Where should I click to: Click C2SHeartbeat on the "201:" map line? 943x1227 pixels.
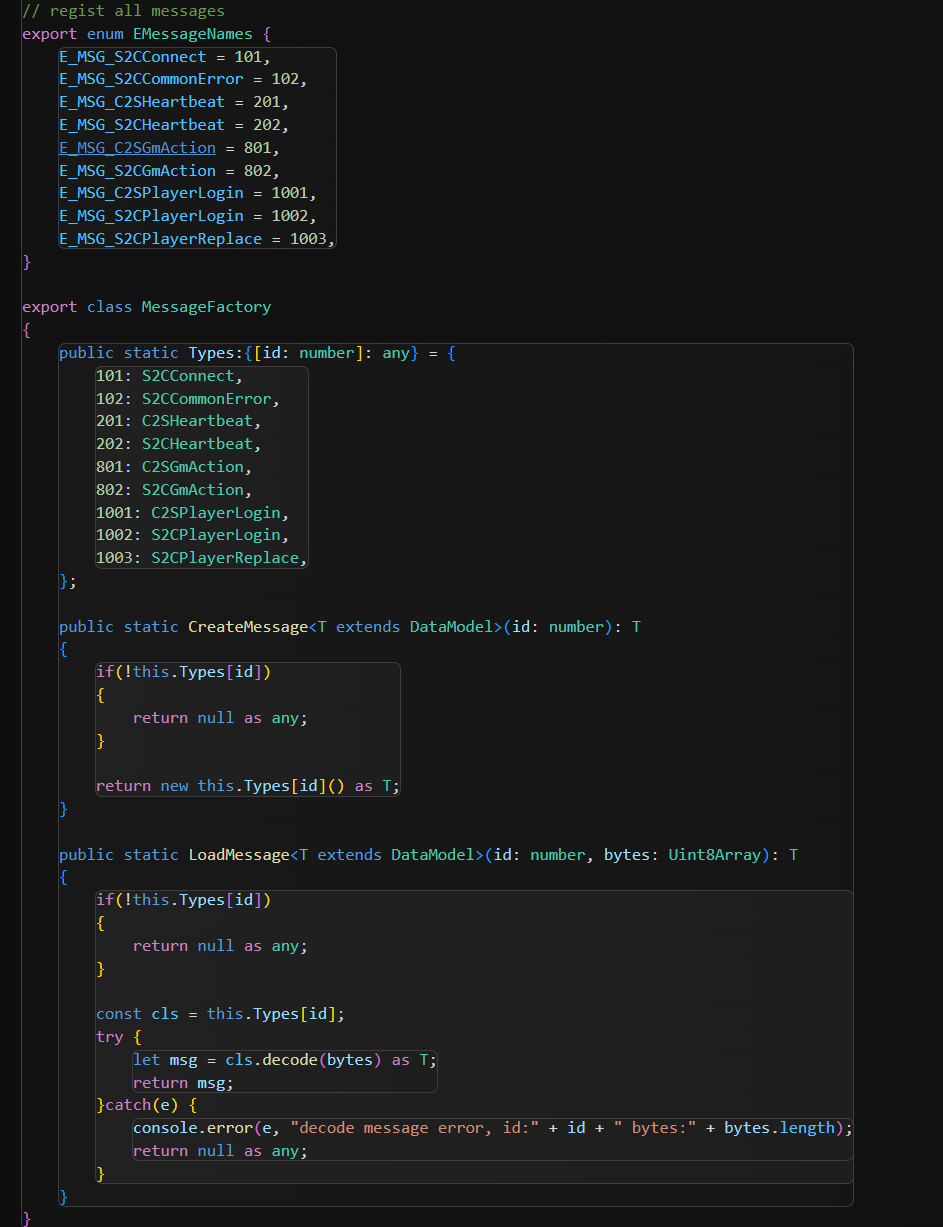[197, 421]
